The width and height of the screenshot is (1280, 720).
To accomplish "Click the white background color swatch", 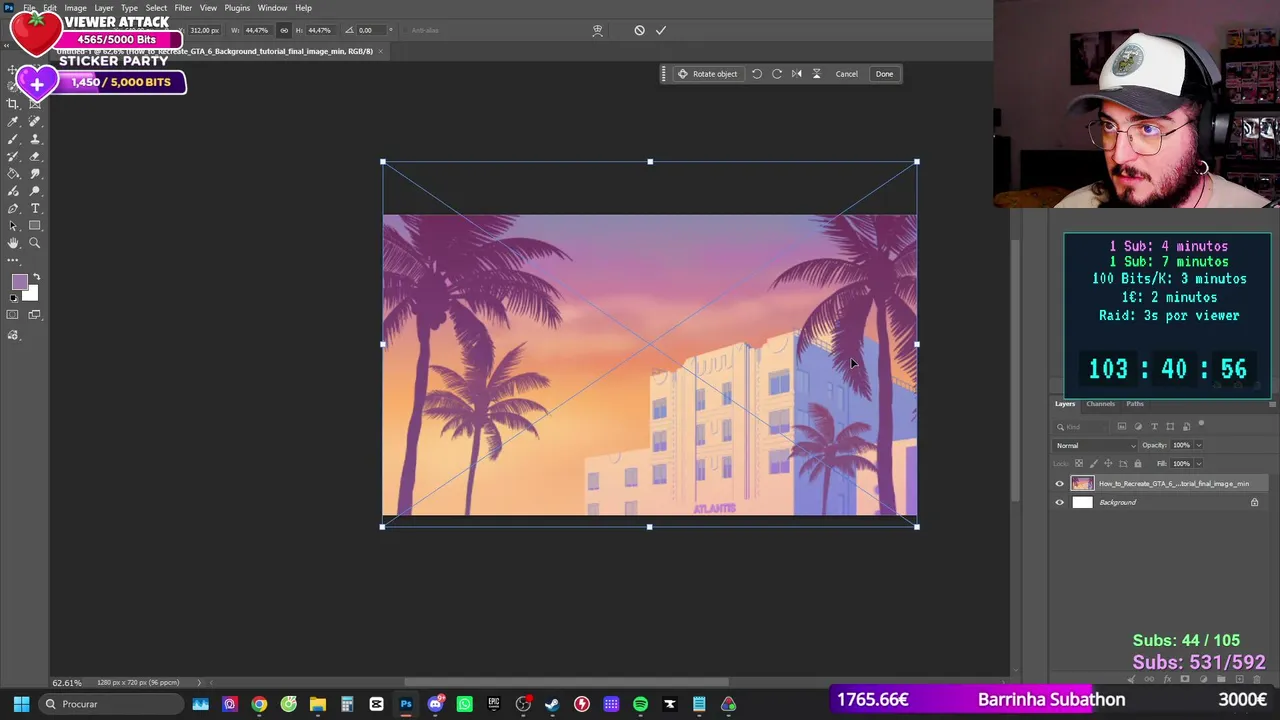I will tap(32, 295).
